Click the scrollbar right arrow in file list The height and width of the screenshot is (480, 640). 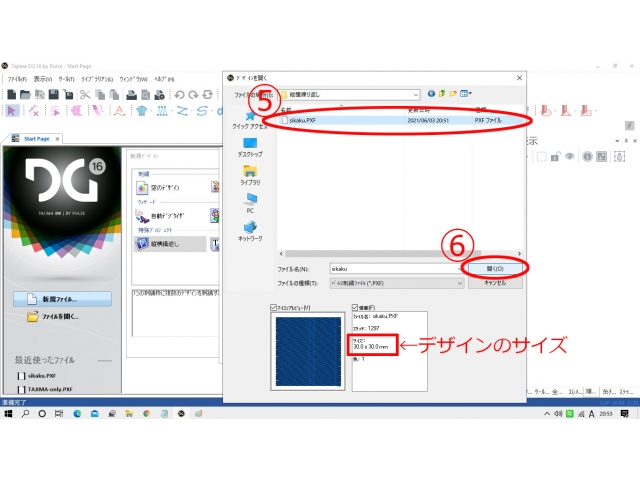click(519, 253)
